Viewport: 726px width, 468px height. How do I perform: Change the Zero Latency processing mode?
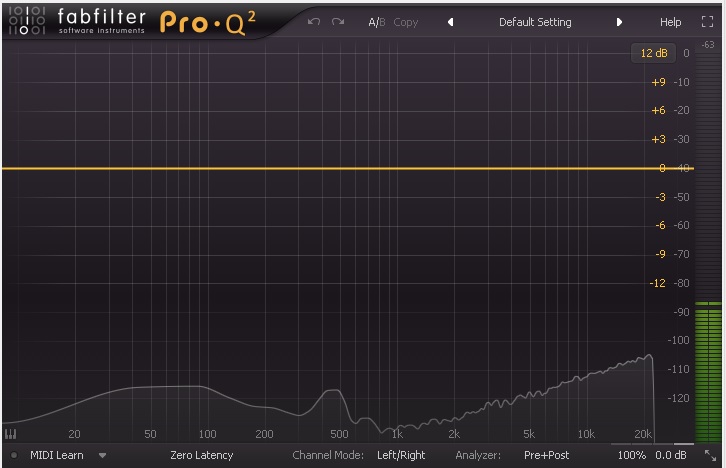coord(201,455)
